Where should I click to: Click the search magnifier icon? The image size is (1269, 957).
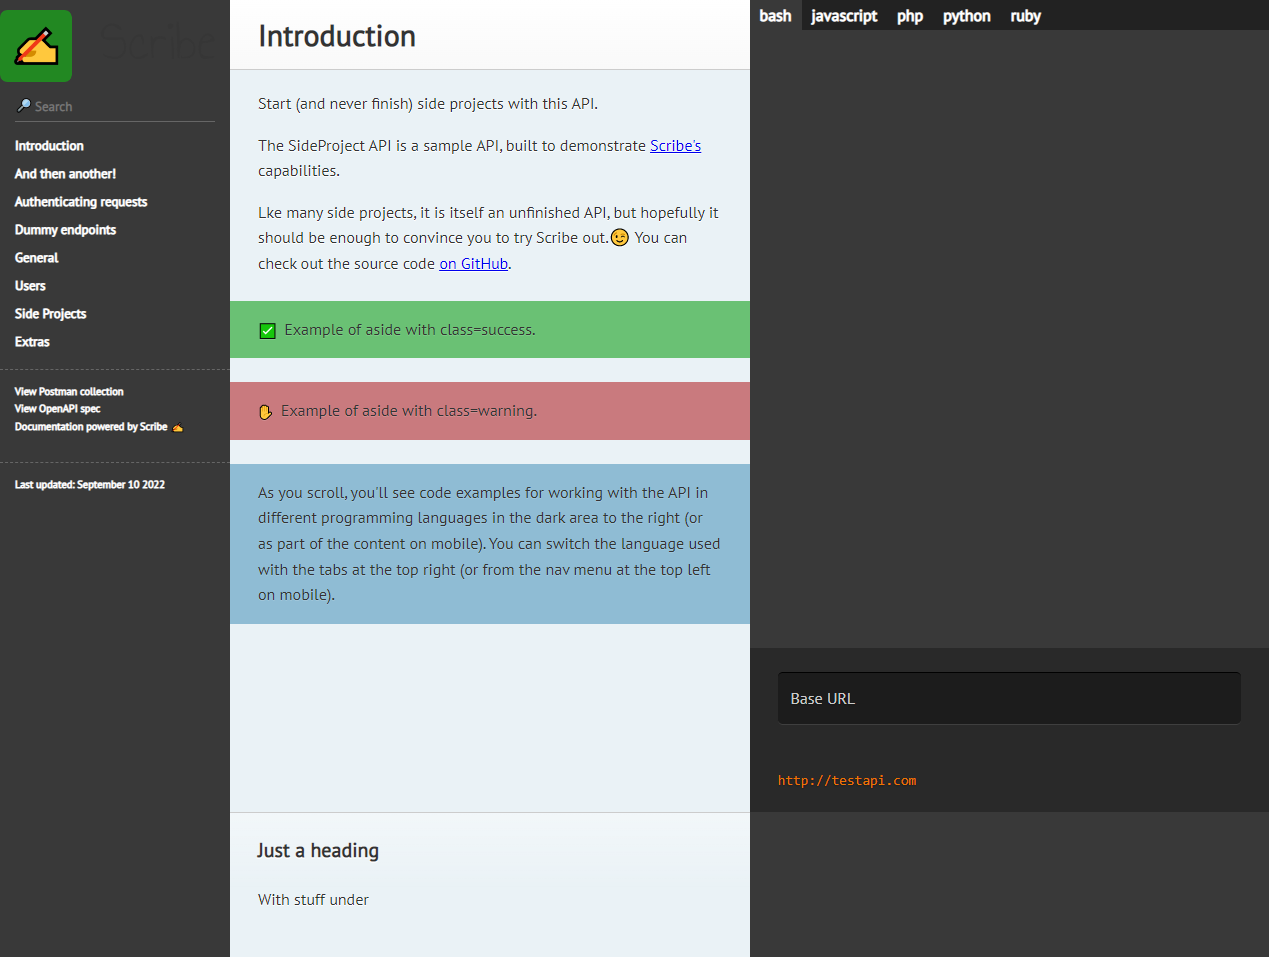(x=24, y=106)
